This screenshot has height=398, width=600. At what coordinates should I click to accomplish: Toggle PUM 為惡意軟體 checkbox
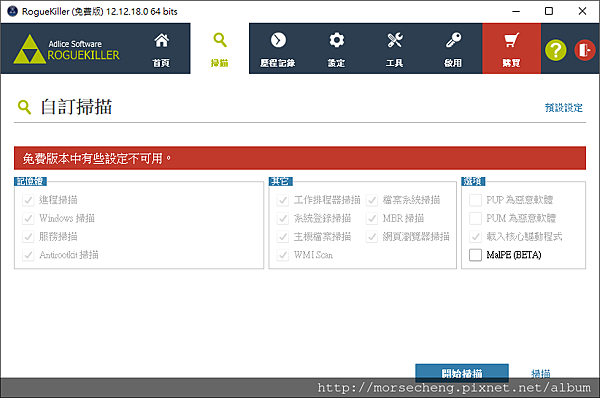tap(475, 218)
